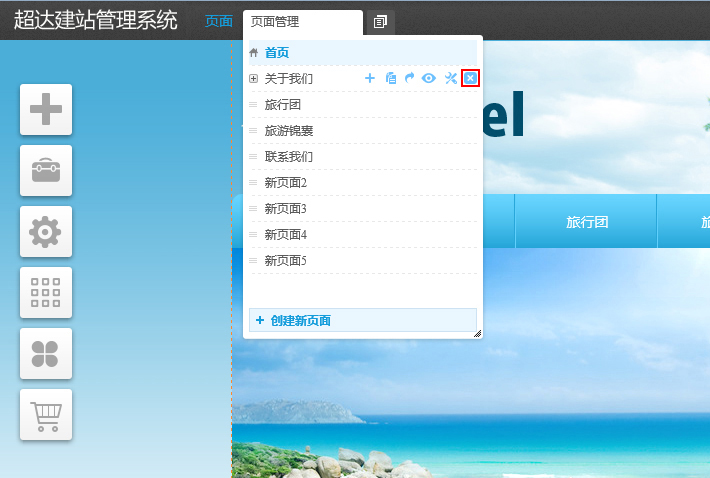The width and height of the screenshot is (710, 478).
Task: Click the pages icon beside 页面管理 tab
Action: point(380,22)
